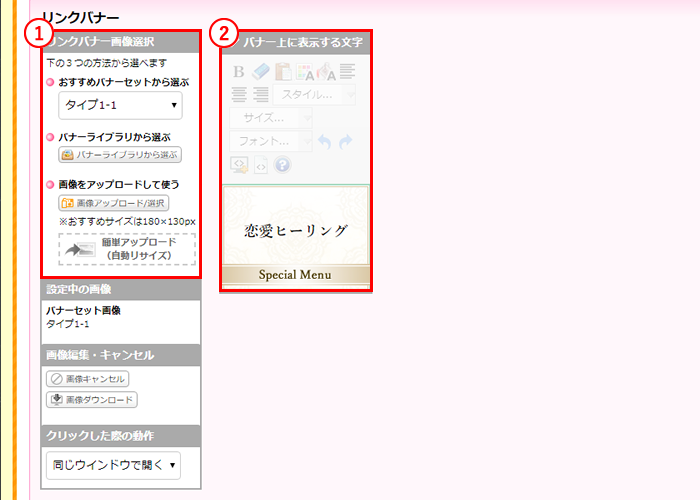Toggle bold text formatting
Viewport: 700px width, 500px height.
pos(238,71)
